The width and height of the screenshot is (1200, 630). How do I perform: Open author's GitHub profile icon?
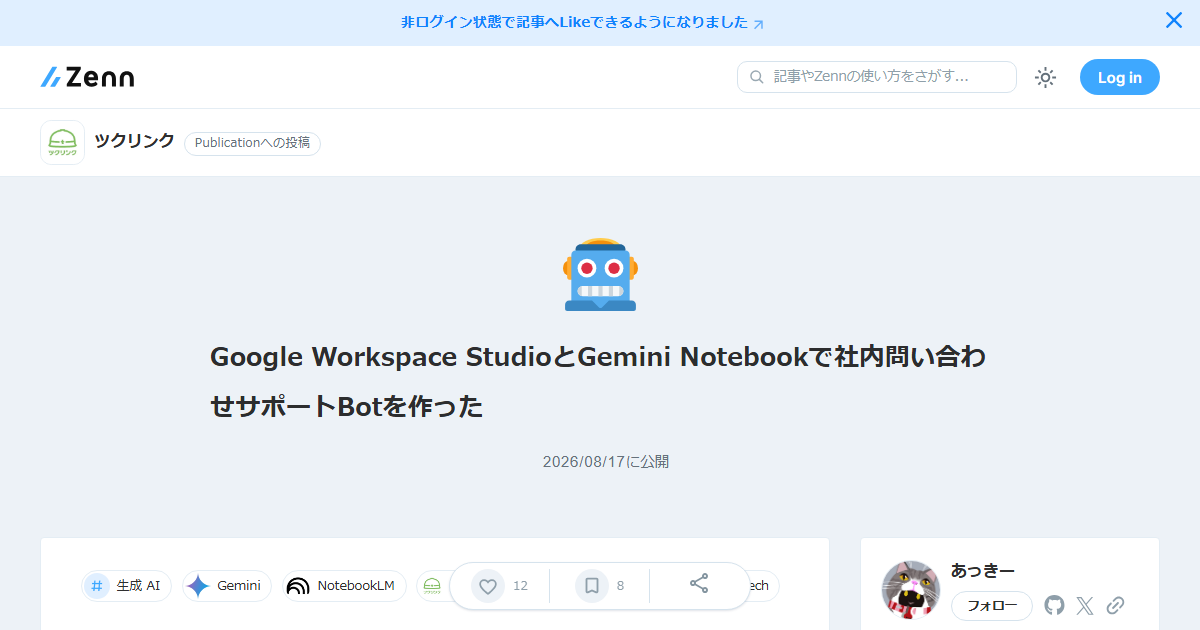pos(1054,605)
